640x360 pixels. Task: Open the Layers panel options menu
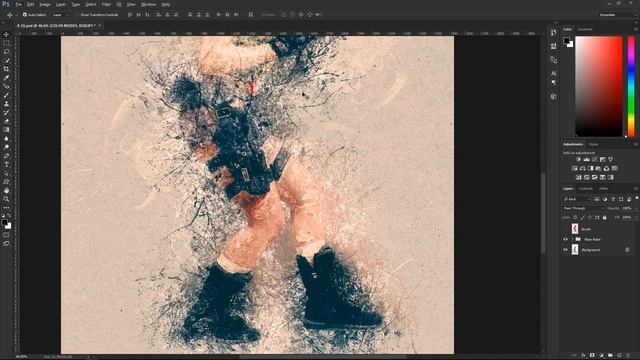[x=636, y=189]
